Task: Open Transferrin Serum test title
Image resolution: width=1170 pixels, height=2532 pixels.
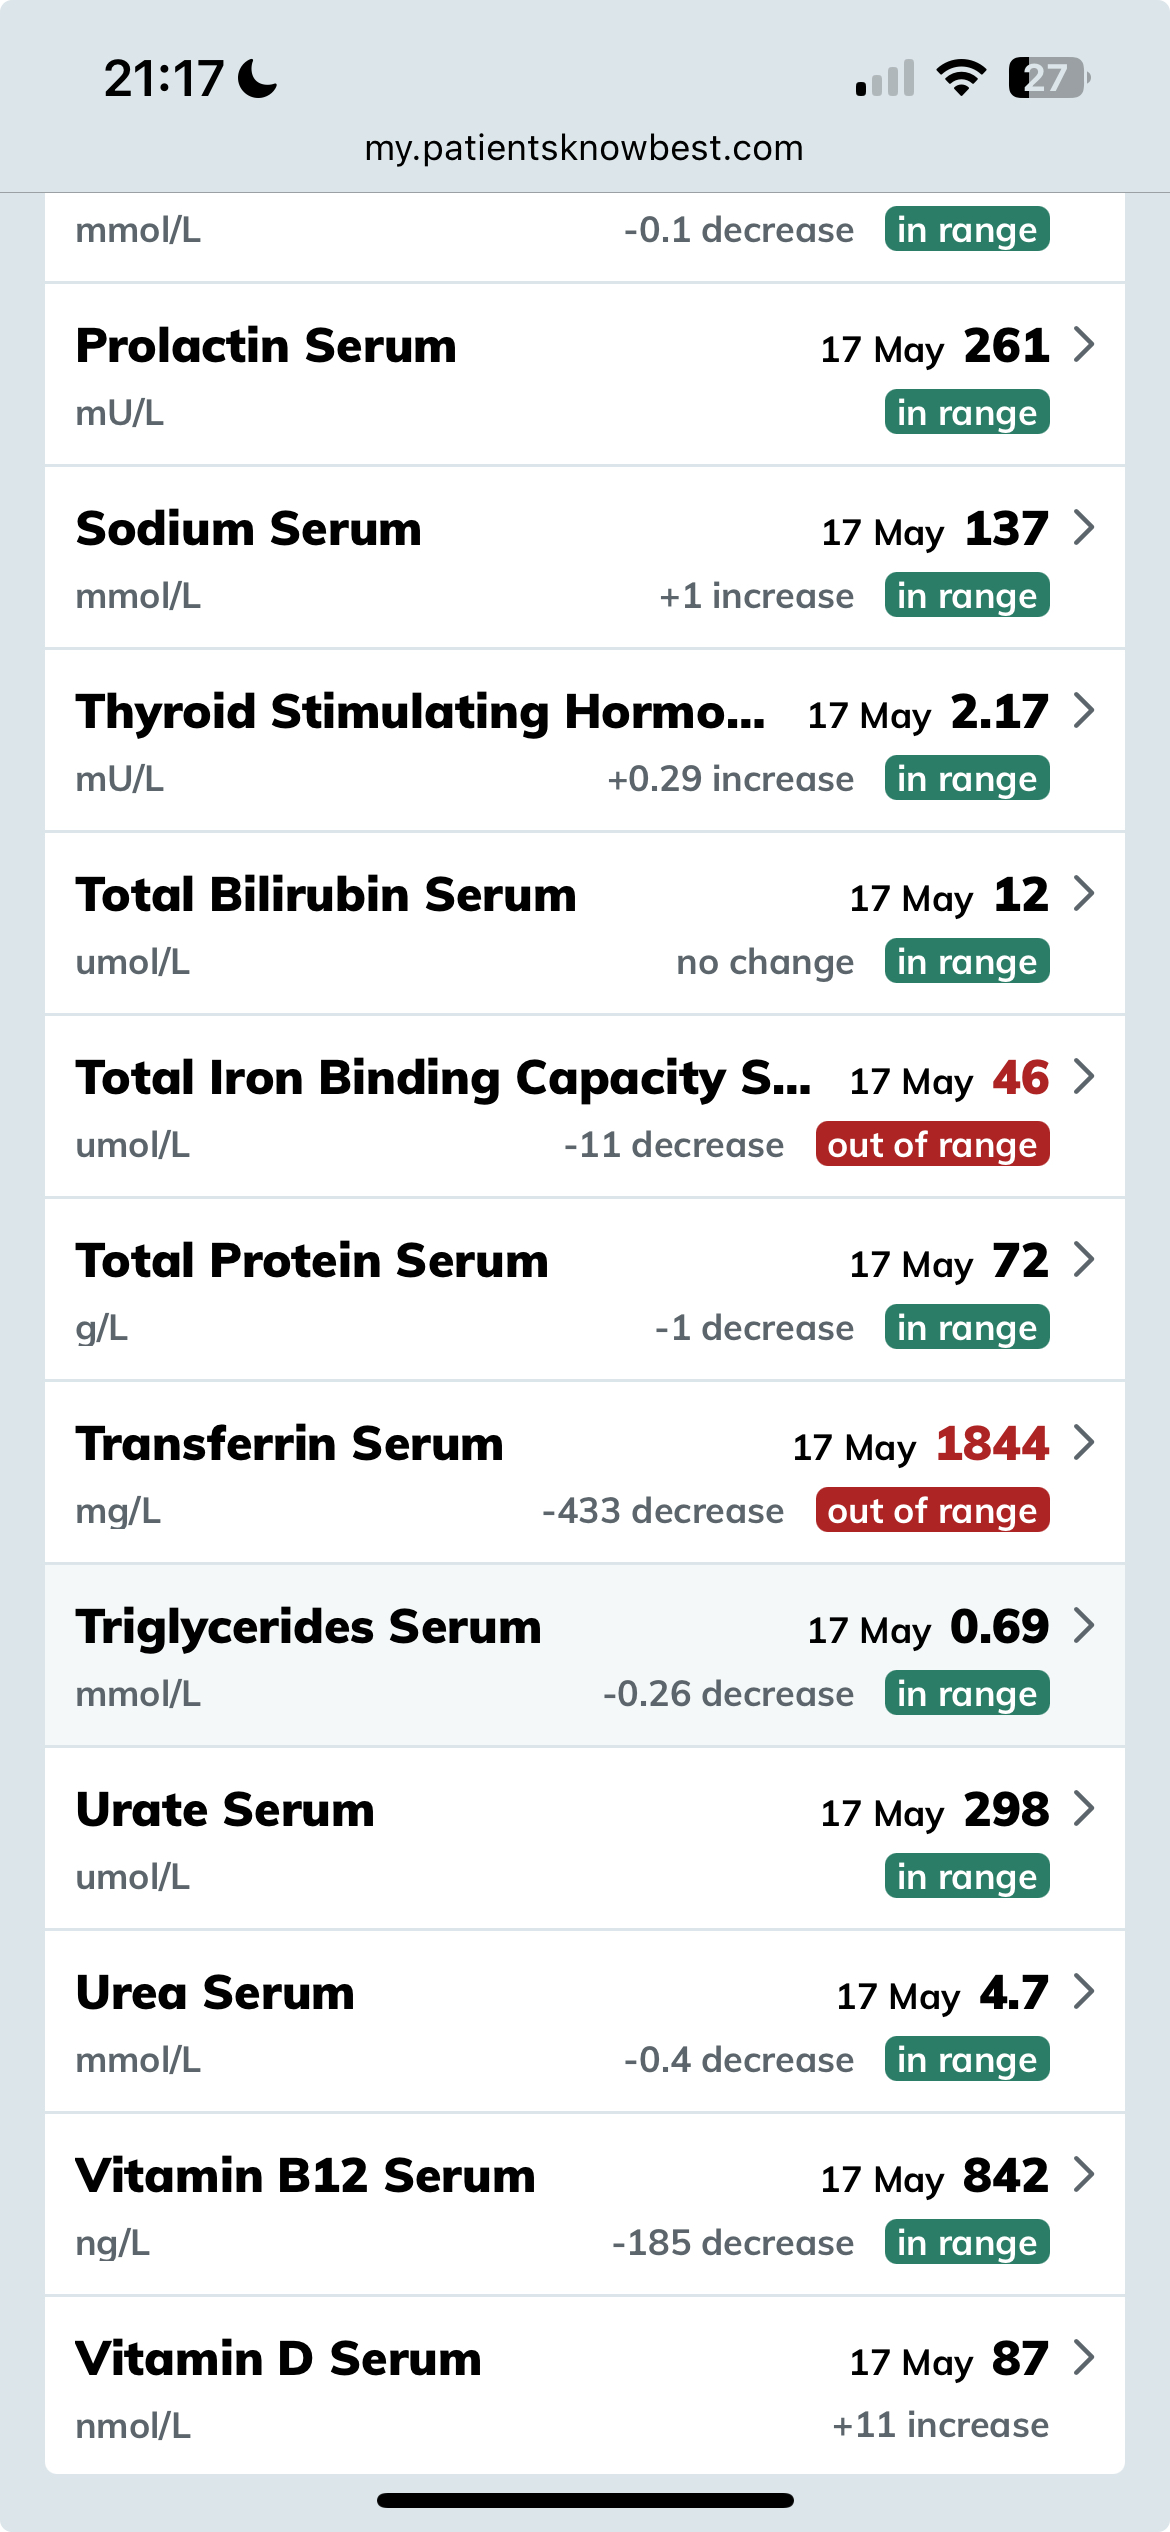Action: tap(290, 1445)
